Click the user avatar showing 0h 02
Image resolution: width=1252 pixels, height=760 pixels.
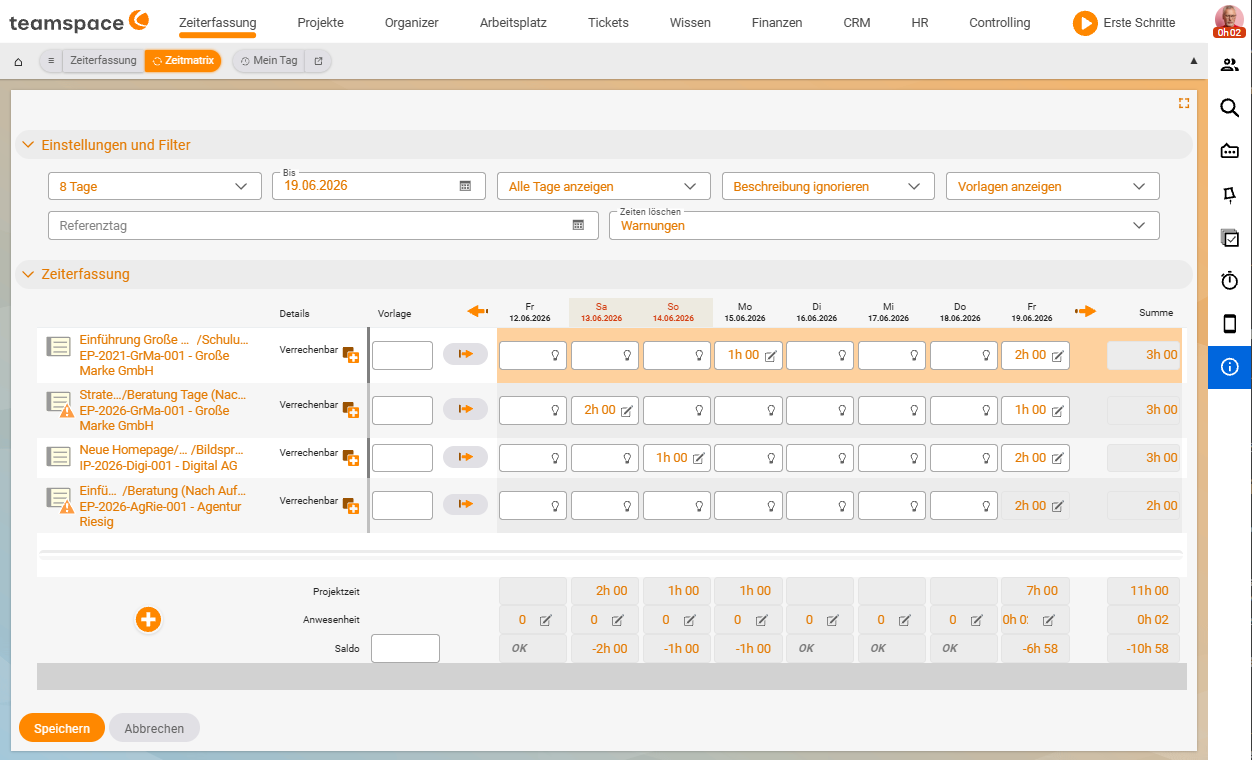(1229, 21)
